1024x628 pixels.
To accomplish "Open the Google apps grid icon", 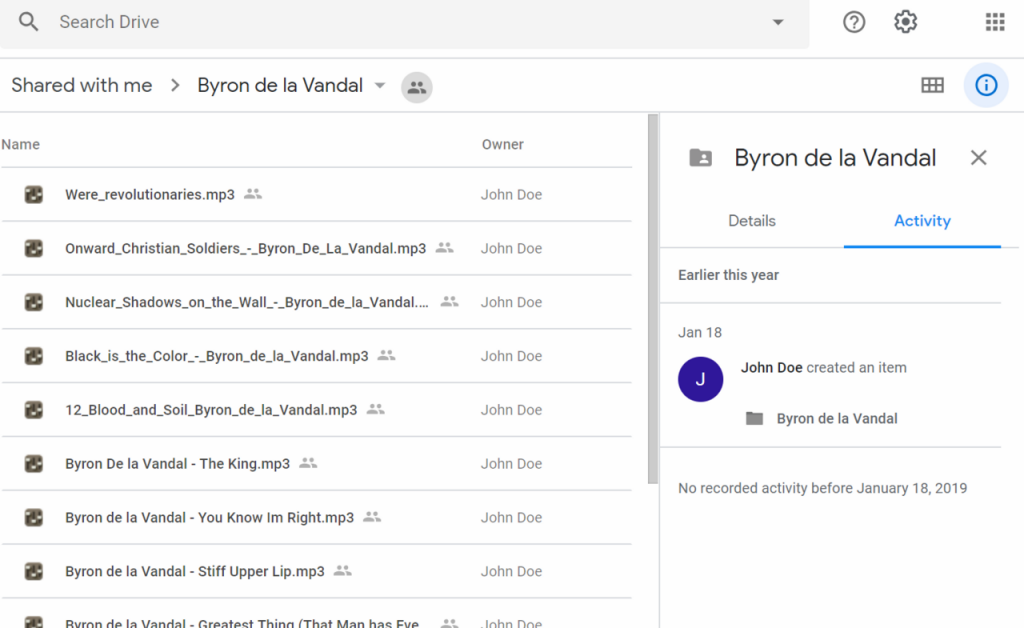I will click(x=995, y=22).
